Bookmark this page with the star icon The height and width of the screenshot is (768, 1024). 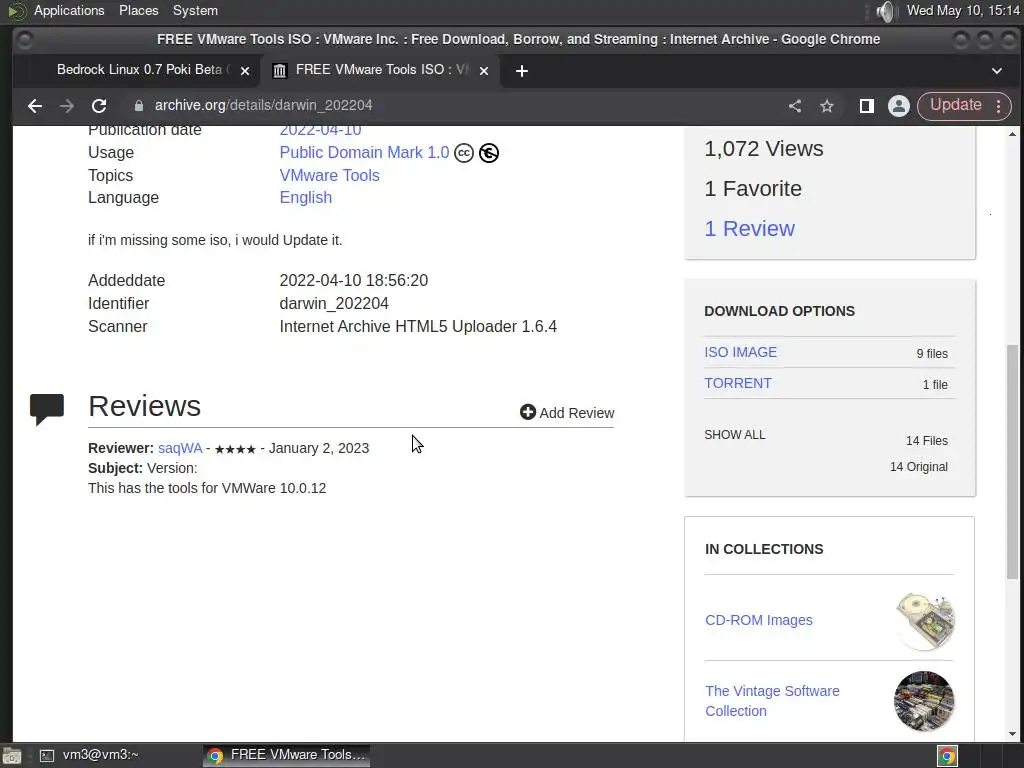(x=827, y=106)
